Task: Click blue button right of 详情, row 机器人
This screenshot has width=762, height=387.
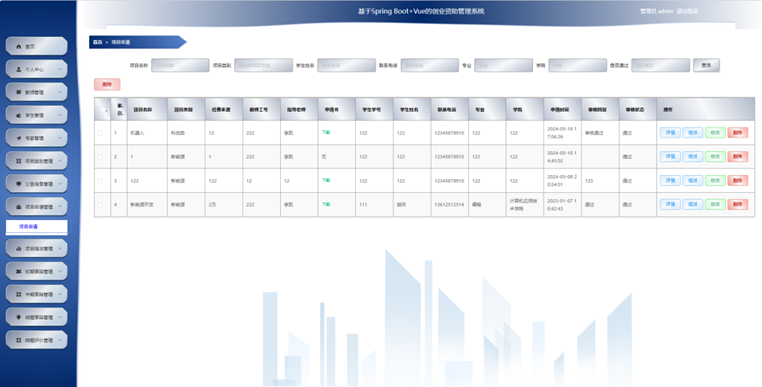Action: 693,133
